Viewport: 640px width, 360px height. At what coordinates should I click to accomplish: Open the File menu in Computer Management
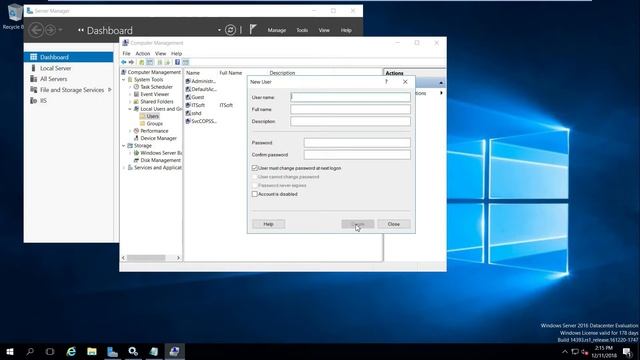point(127,53)
